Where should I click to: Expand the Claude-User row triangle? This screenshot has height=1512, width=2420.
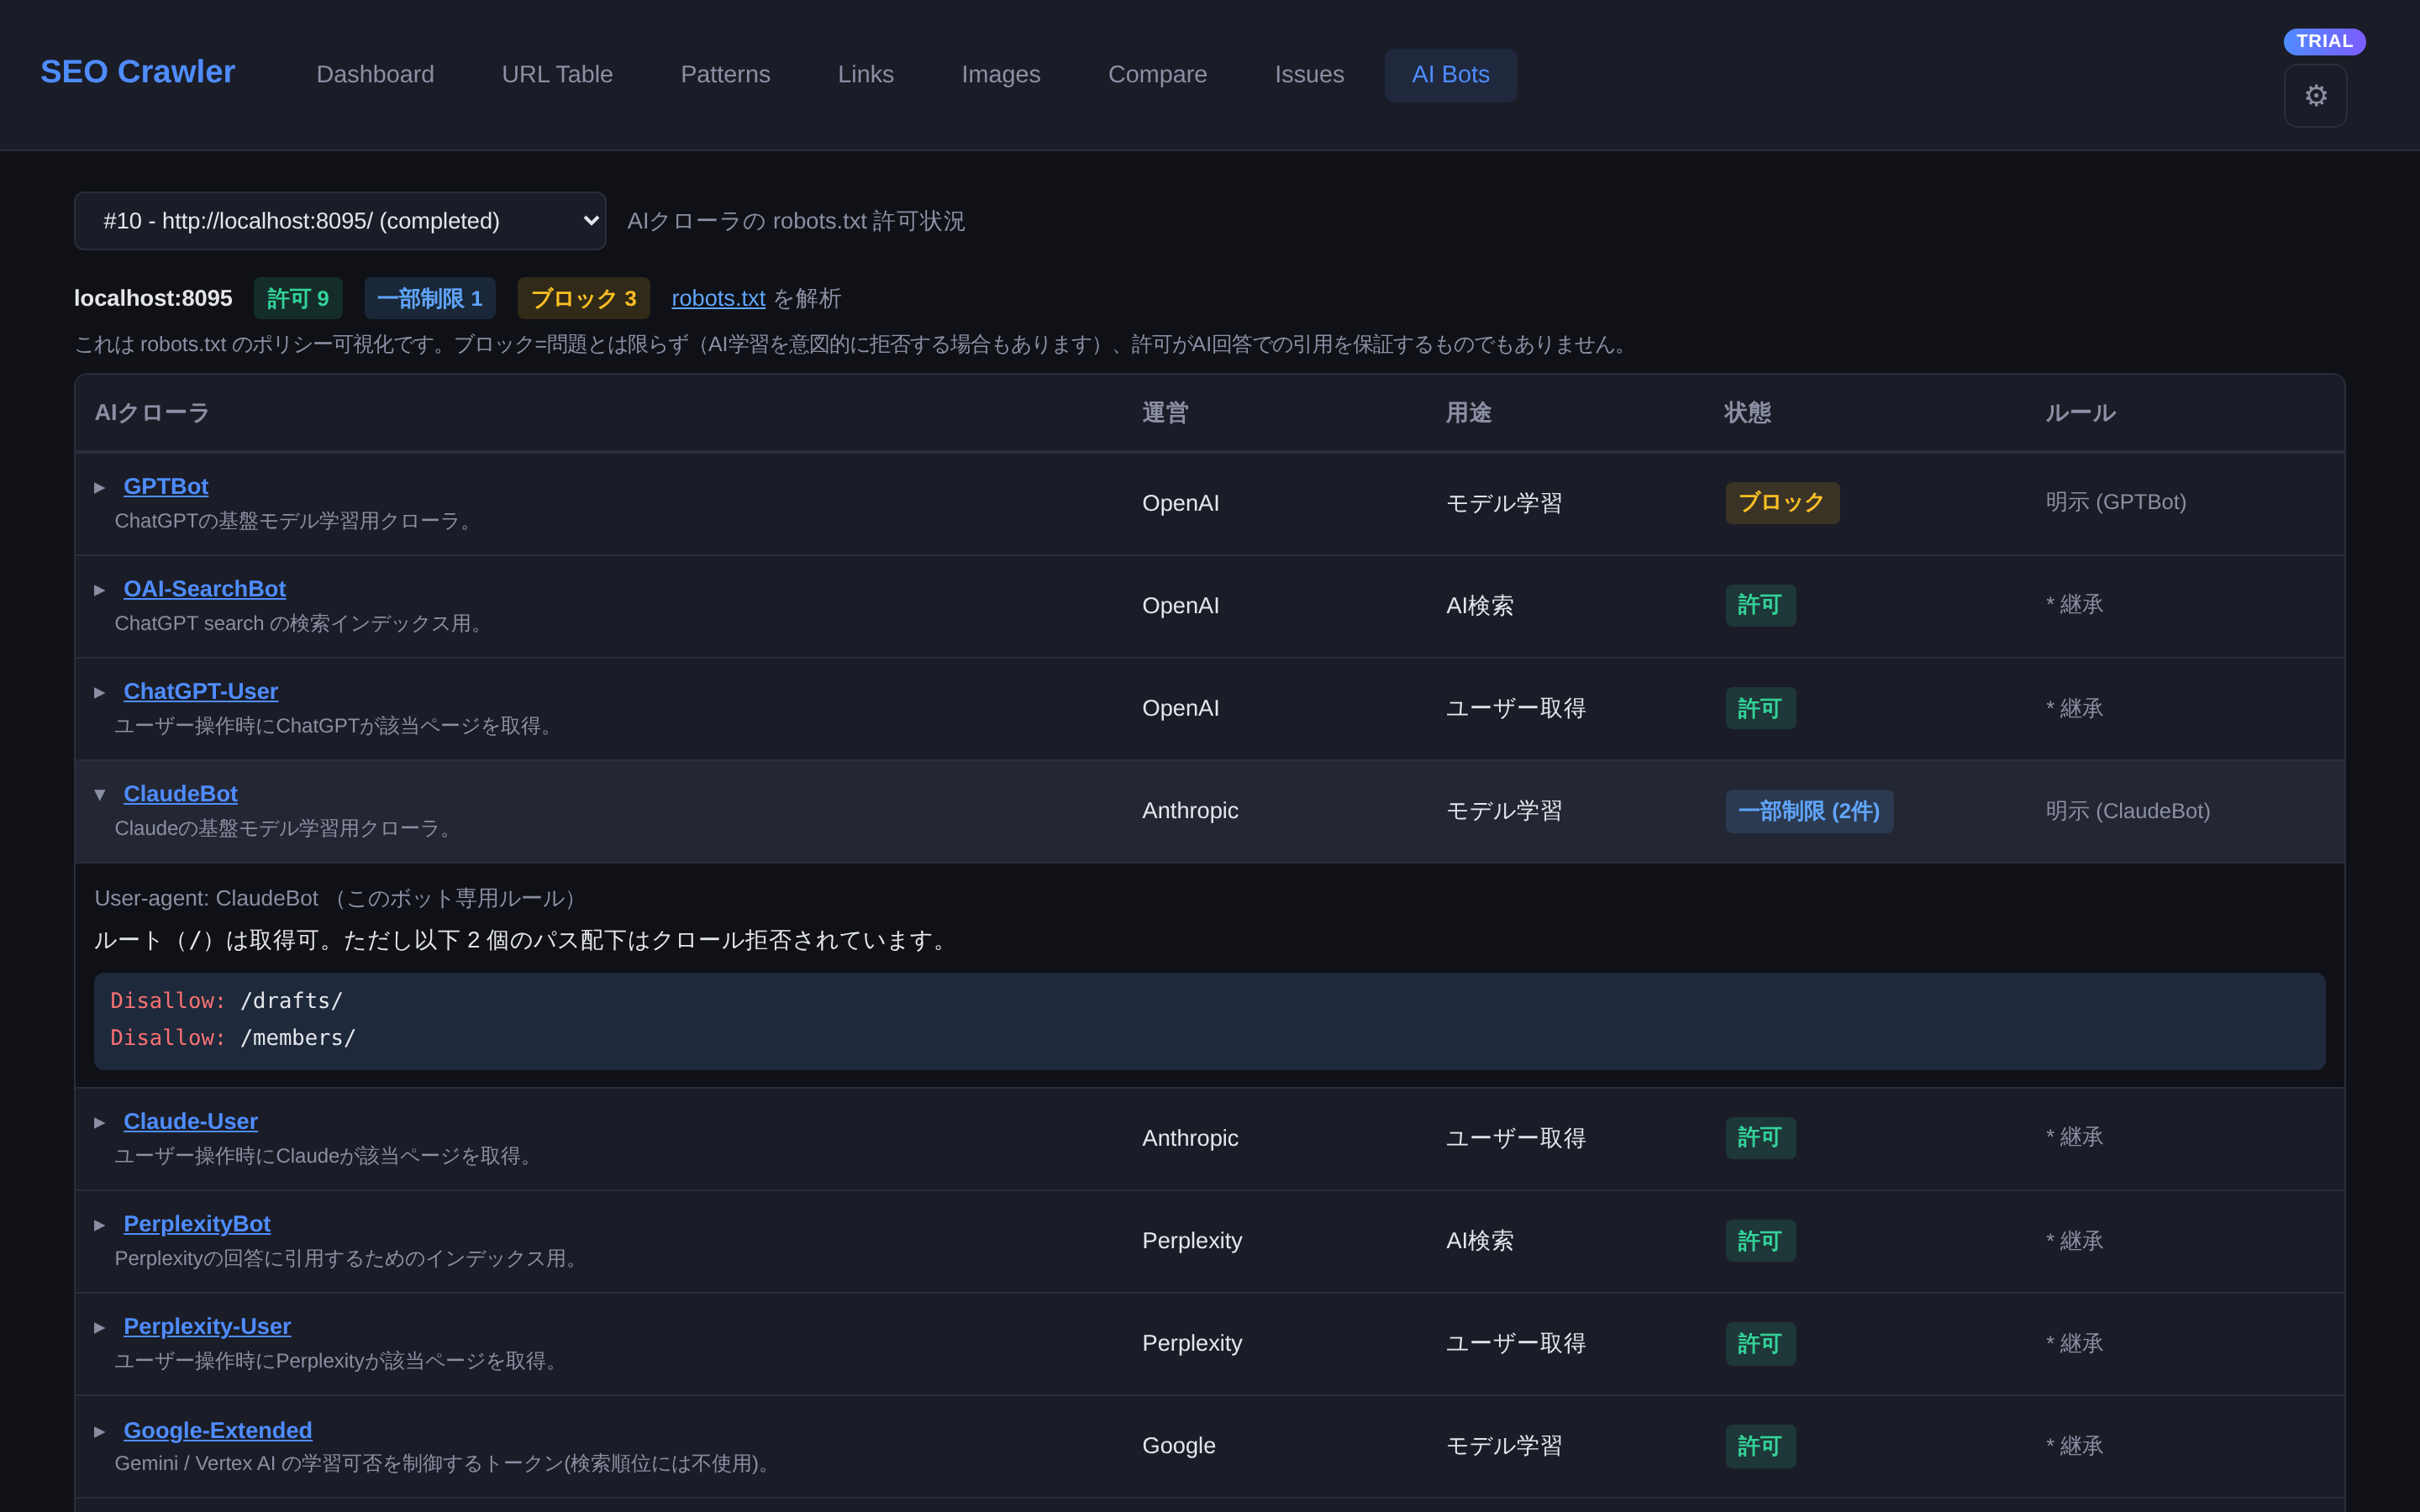click(x=100, y=1122)
